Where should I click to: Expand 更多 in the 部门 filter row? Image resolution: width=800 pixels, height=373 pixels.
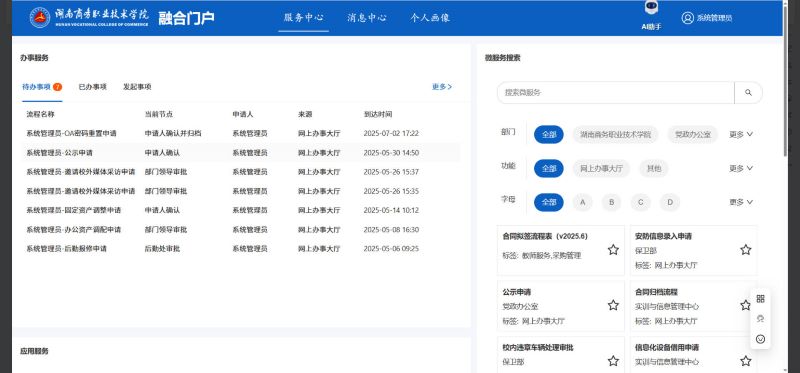(741, 134)
